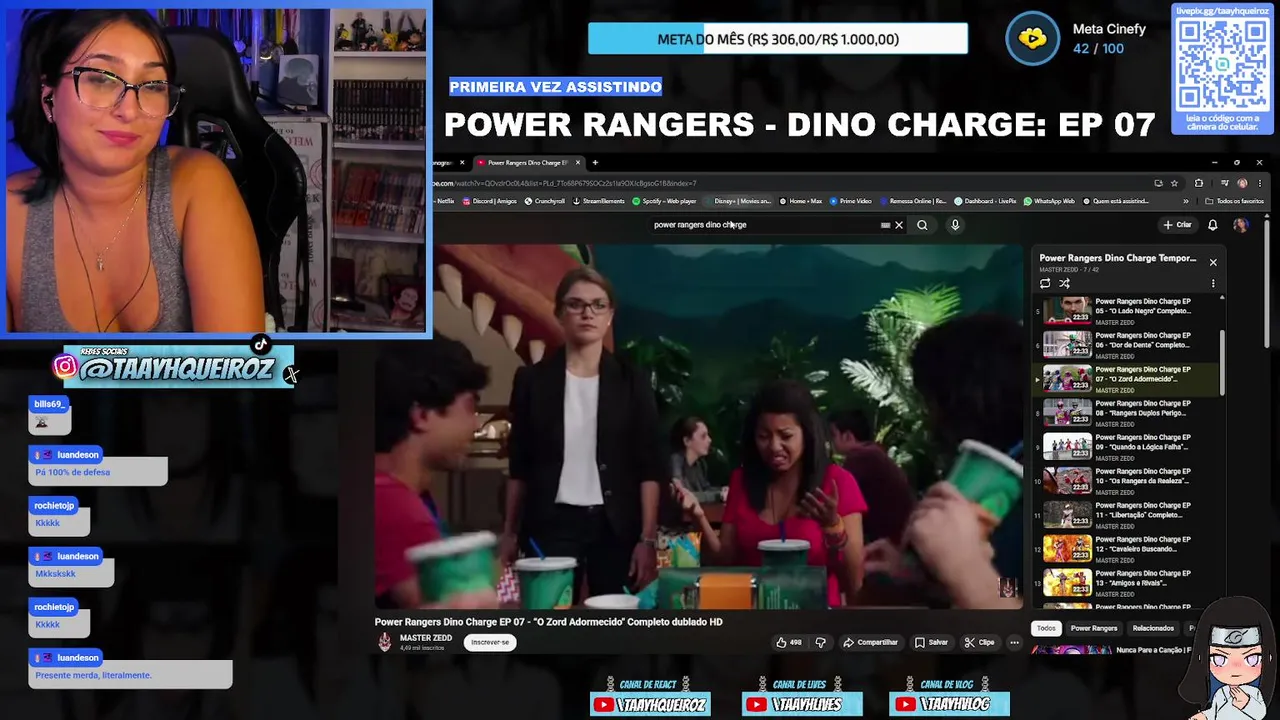Image resolution: width=1280 pixels, height=720 pixels.
Task: Select the Relacionados filter chip
Action: (1153, 628)
